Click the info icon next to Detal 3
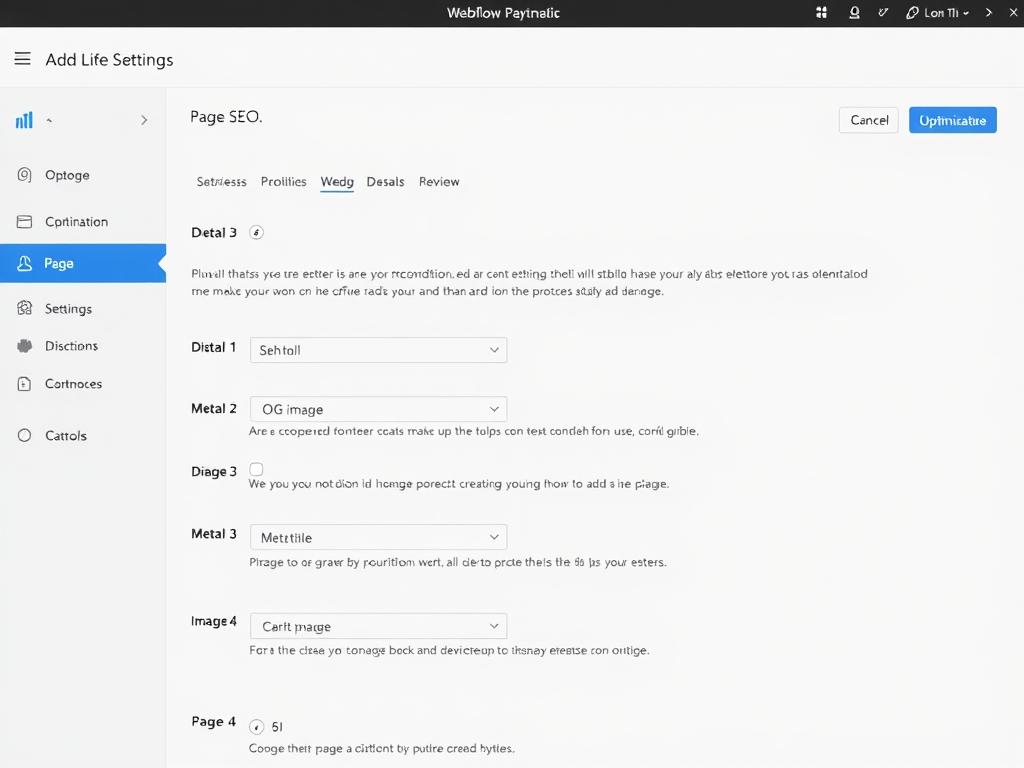The height and width of the screenshot is (768, 1024). tap(257, 232)
